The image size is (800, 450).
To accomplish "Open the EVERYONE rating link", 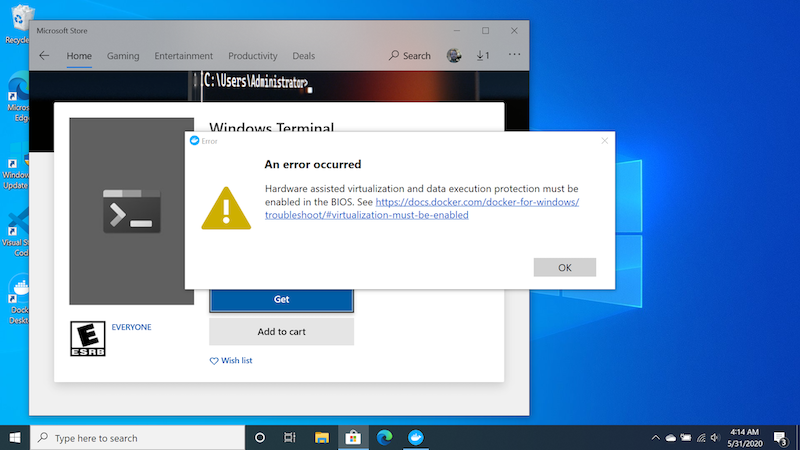I will click(131, 327).
